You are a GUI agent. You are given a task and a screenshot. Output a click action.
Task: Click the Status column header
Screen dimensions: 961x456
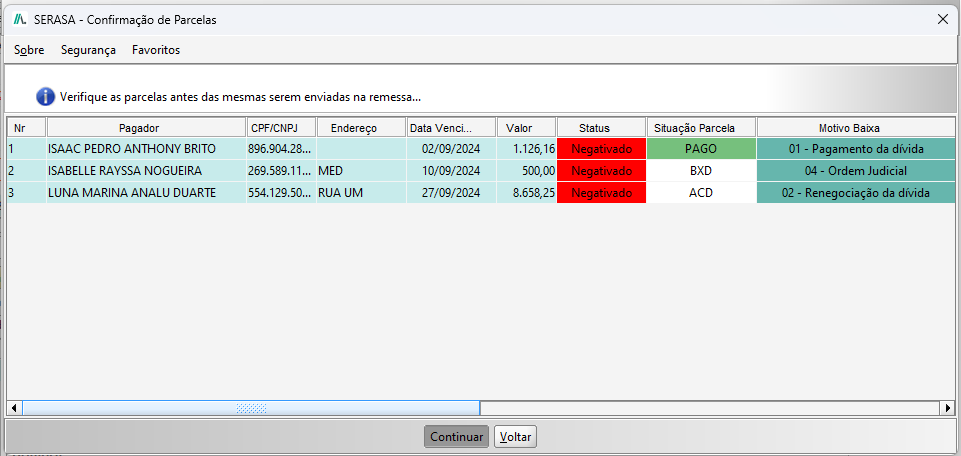(x=601, y=128)
